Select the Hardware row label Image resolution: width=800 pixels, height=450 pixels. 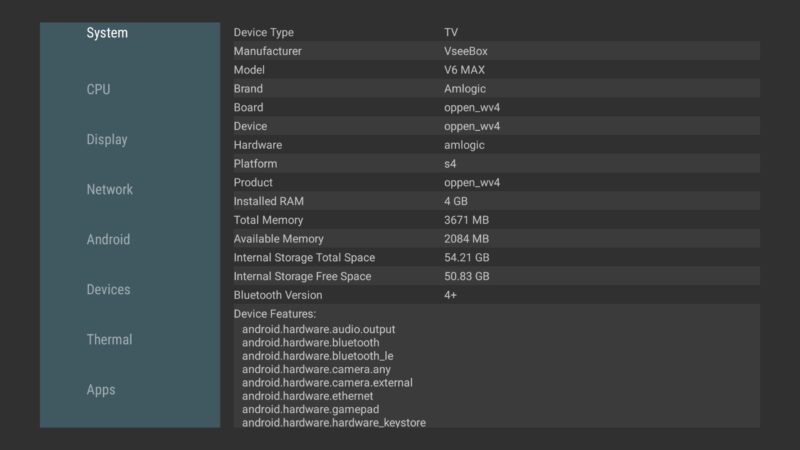[x=258, y=145]
